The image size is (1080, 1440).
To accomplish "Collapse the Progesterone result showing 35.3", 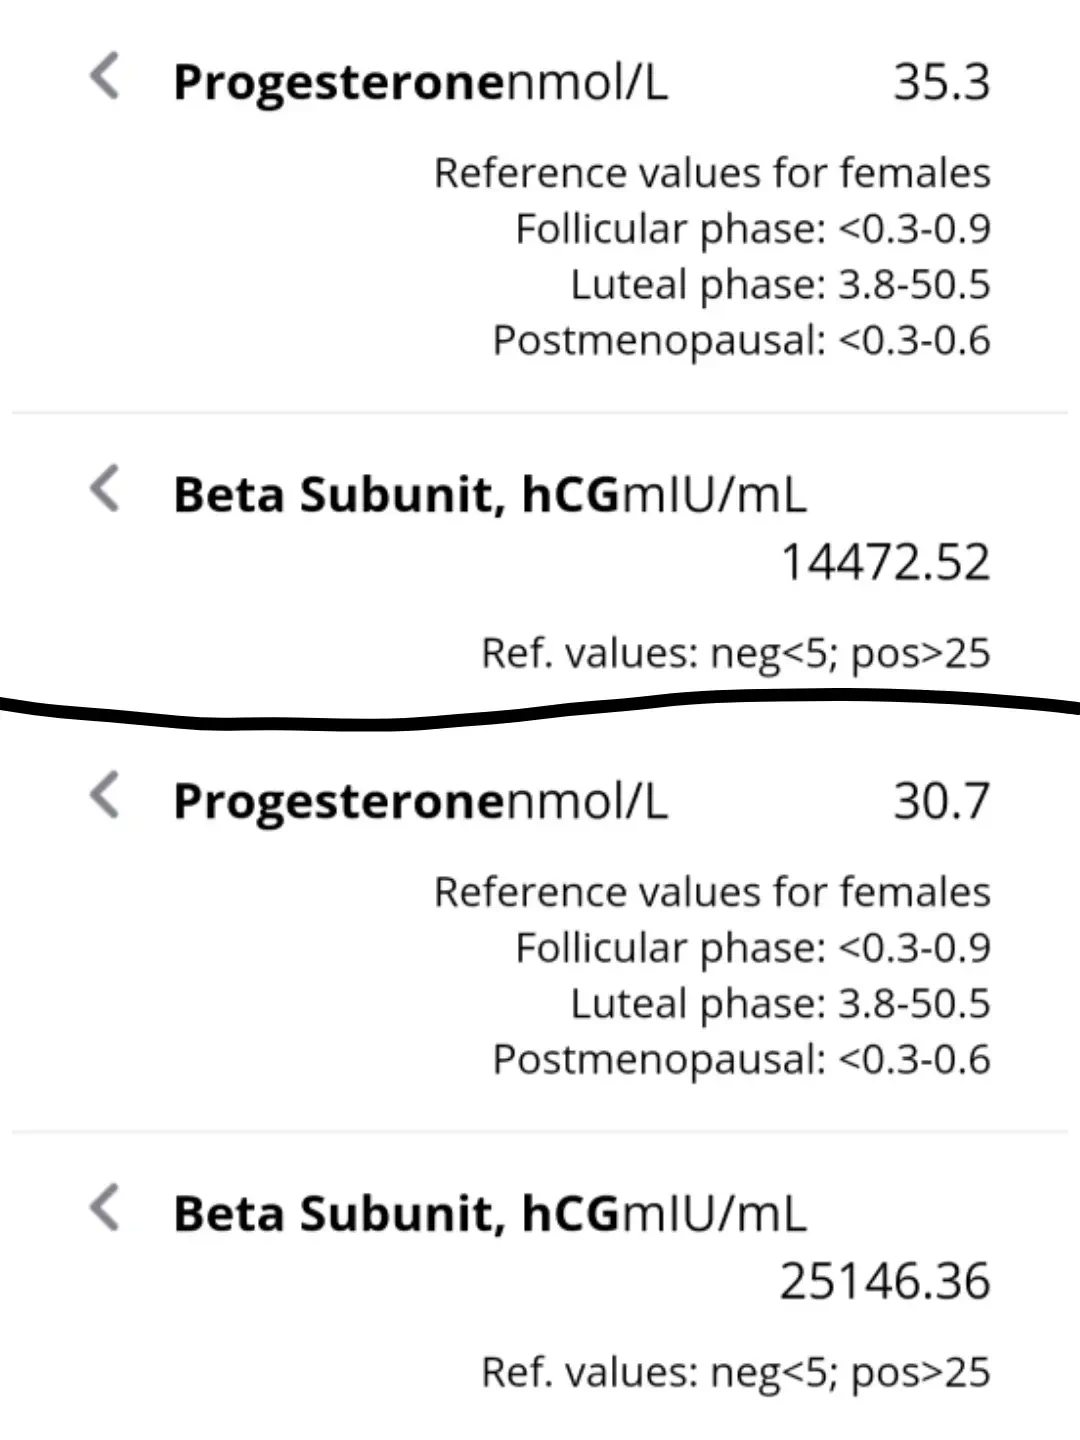I will pos(106,77).
